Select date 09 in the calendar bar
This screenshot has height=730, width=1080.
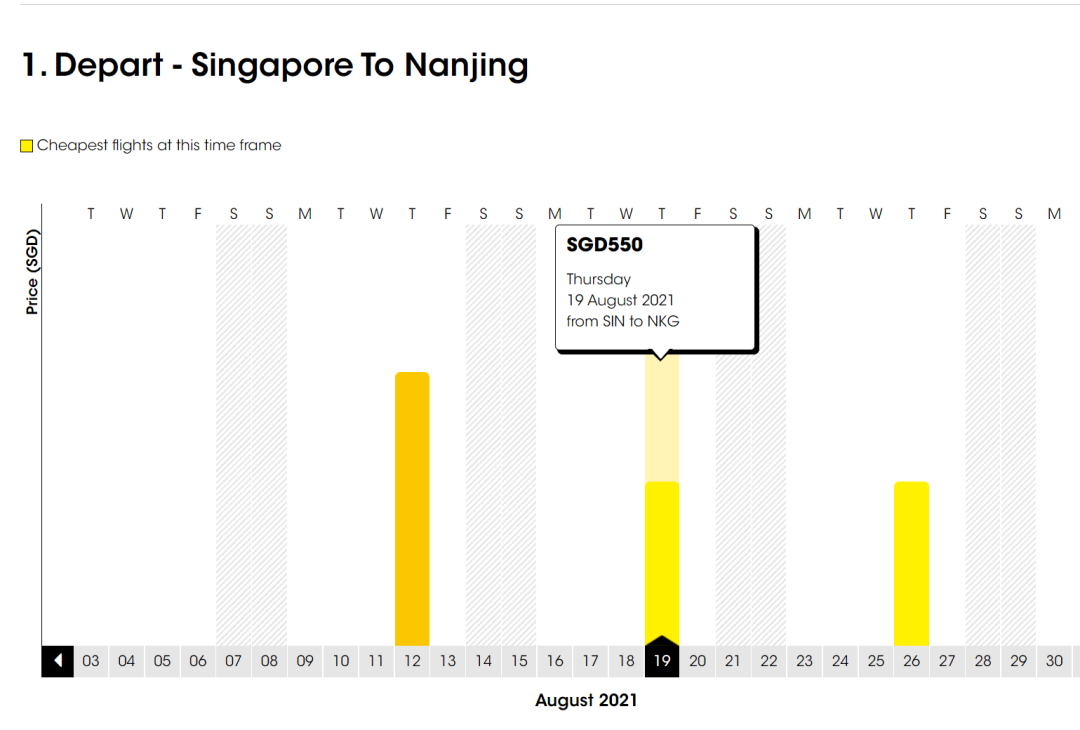click(305, 661)
